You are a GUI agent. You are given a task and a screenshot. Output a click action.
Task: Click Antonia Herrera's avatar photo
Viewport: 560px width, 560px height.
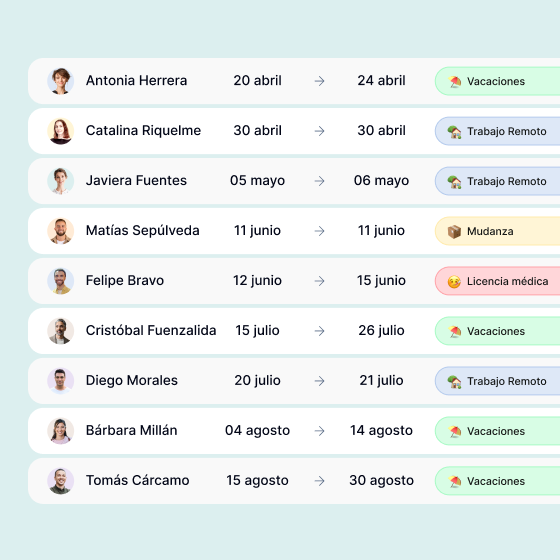tap(61, 81)
